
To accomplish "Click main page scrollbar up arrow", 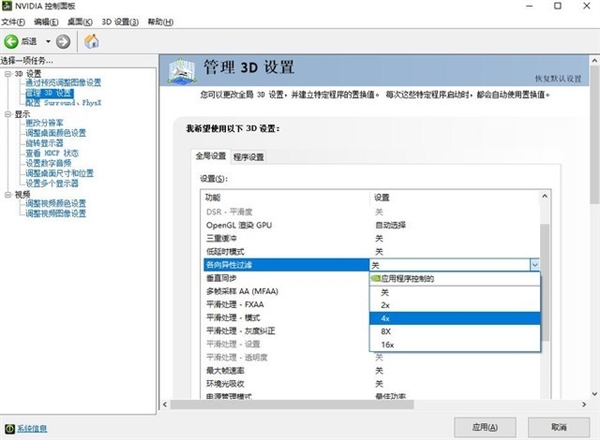I will [594, 60].
